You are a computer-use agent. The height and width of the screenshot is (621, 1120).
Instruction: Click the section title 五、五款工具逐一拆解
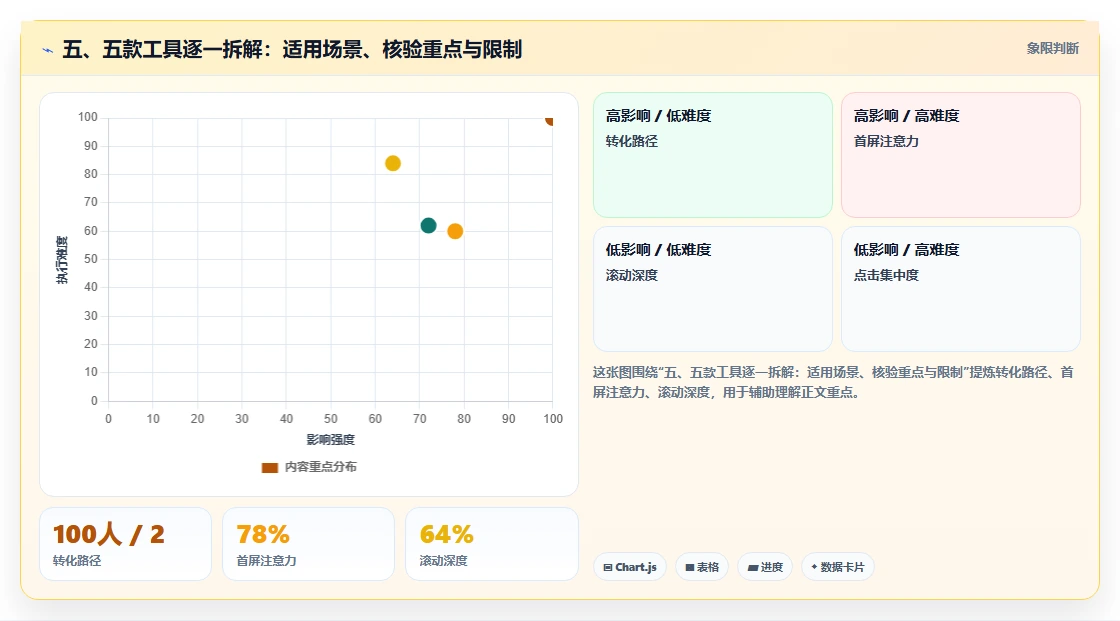point(291,49)
